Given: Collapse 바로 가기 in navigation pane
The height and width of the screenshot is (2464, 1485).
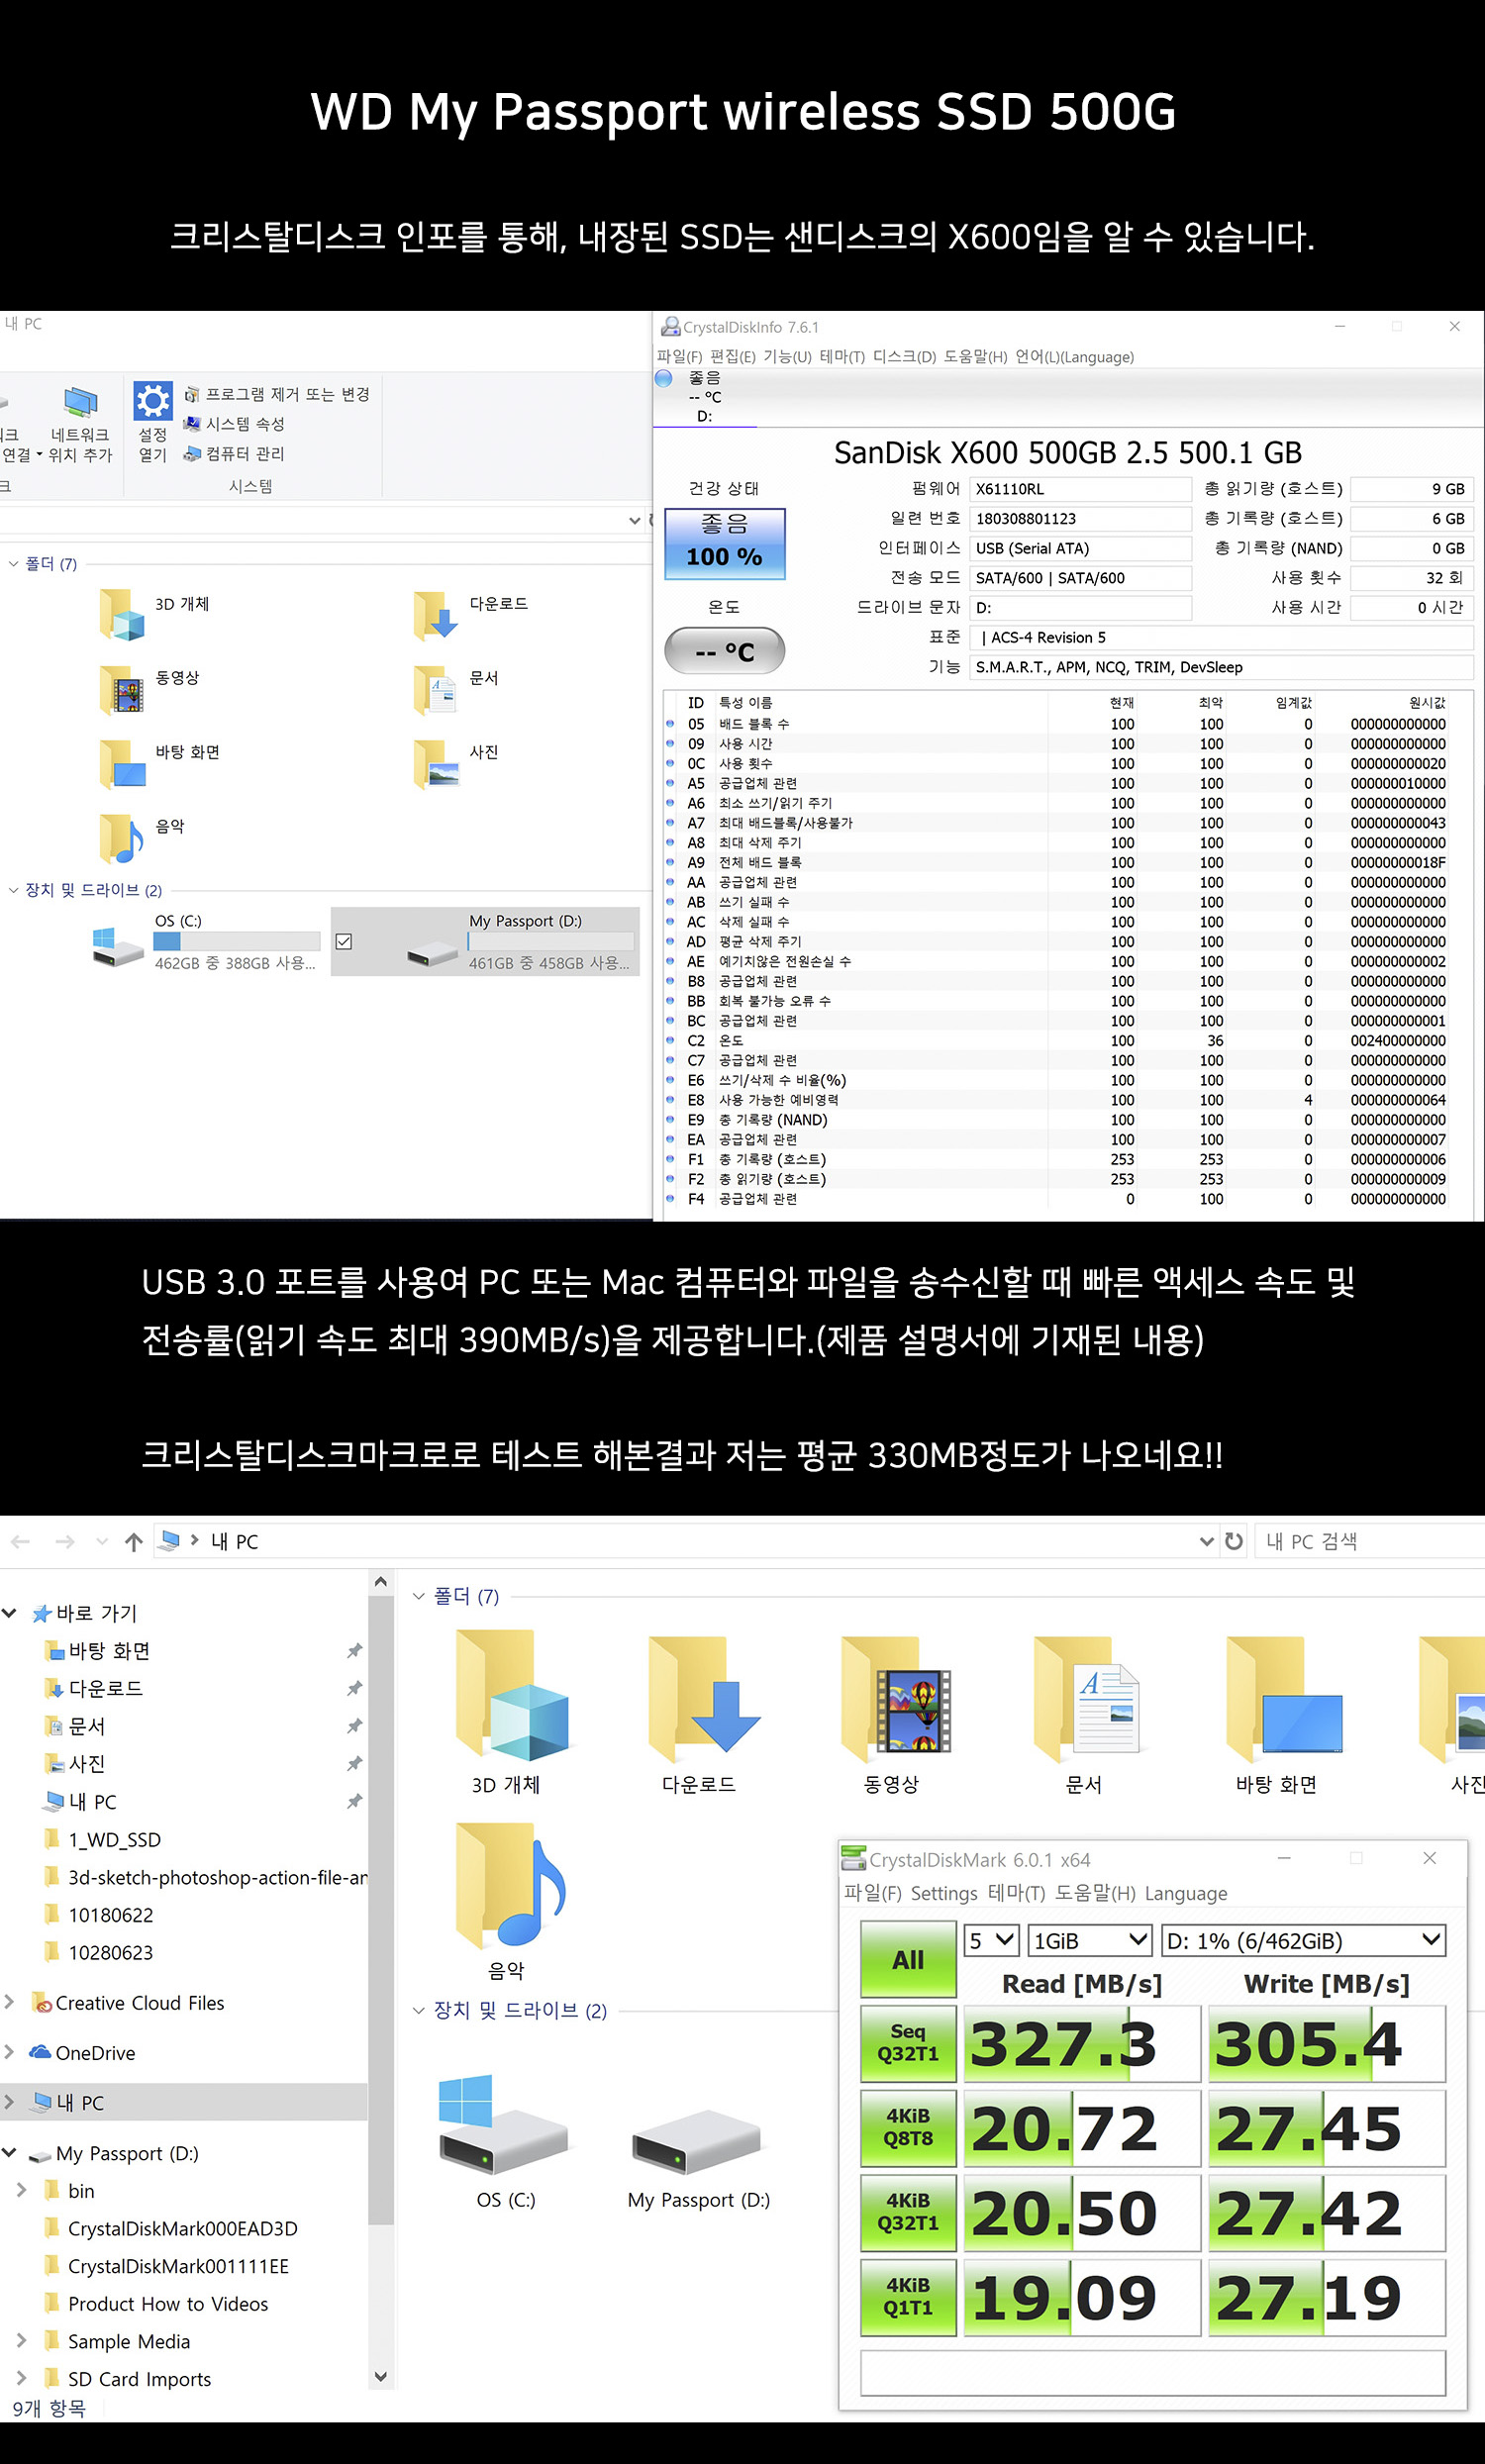Looking at the screenshot, I should coord(10,1613).
